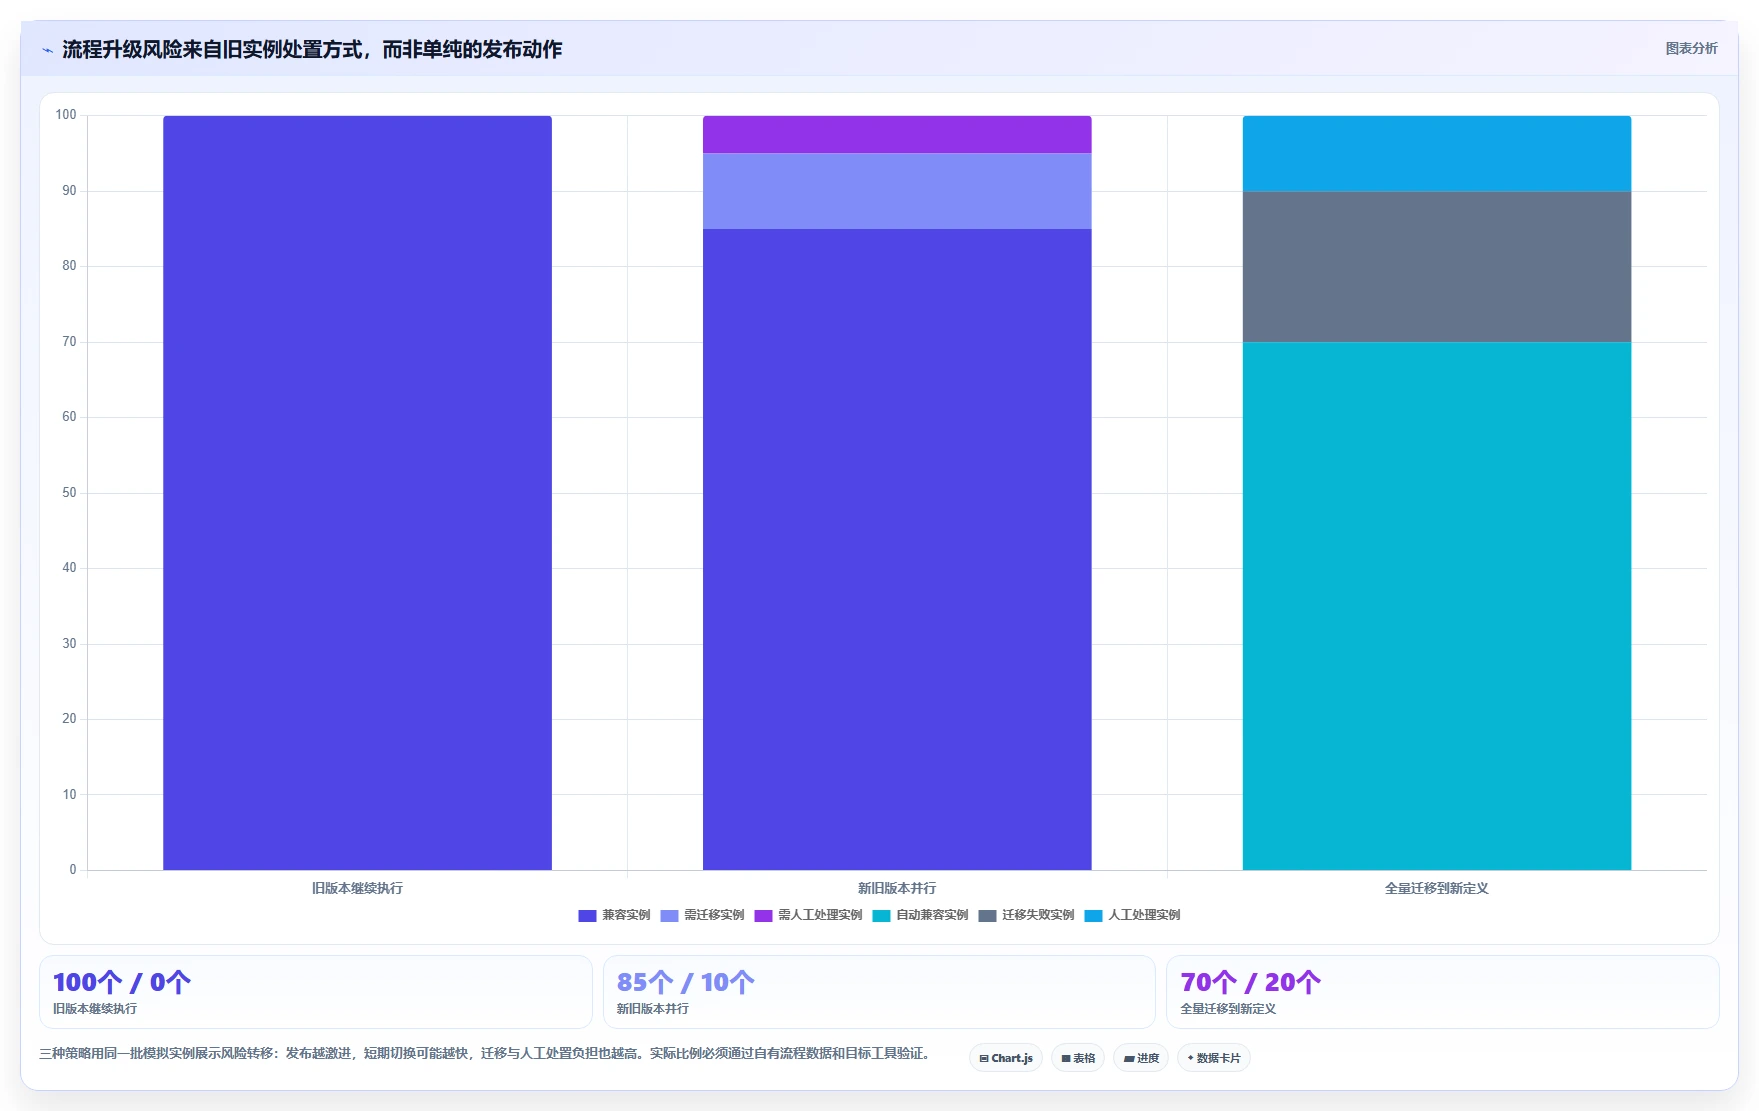Click the 图表分析 label in header
This screenshot has height=1111, width=1759.
click(x=1691, y=48)
